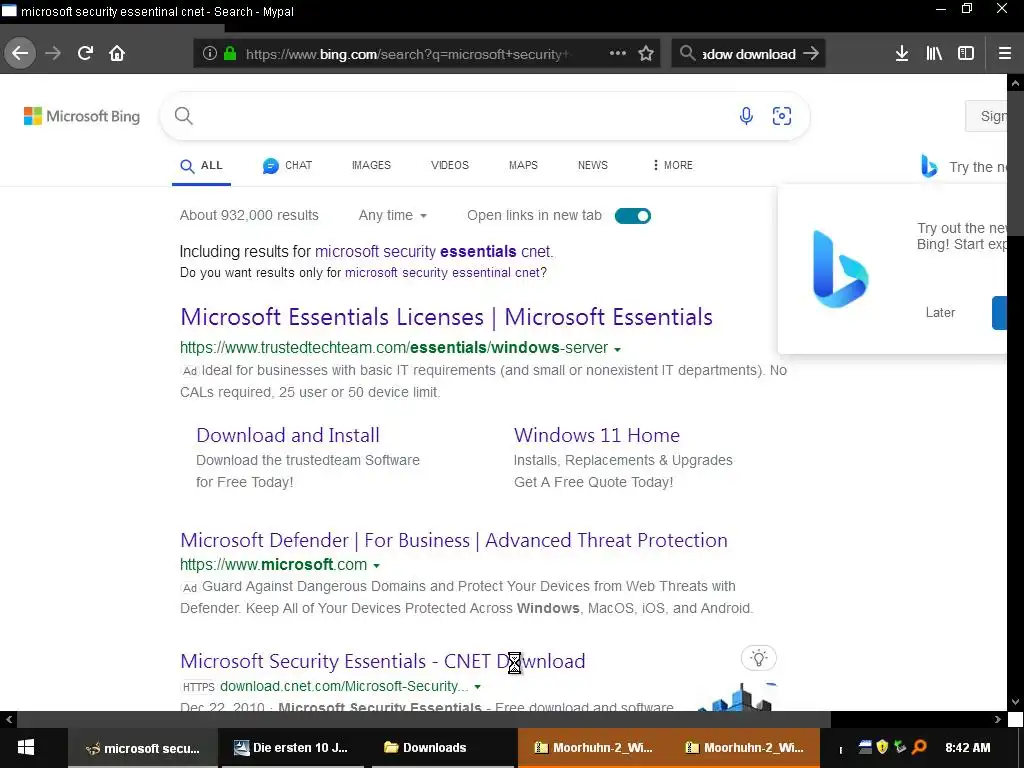Open page actions three-dot menu in address bar
The image size is (1024, 768).
click(x=618, y=53)
